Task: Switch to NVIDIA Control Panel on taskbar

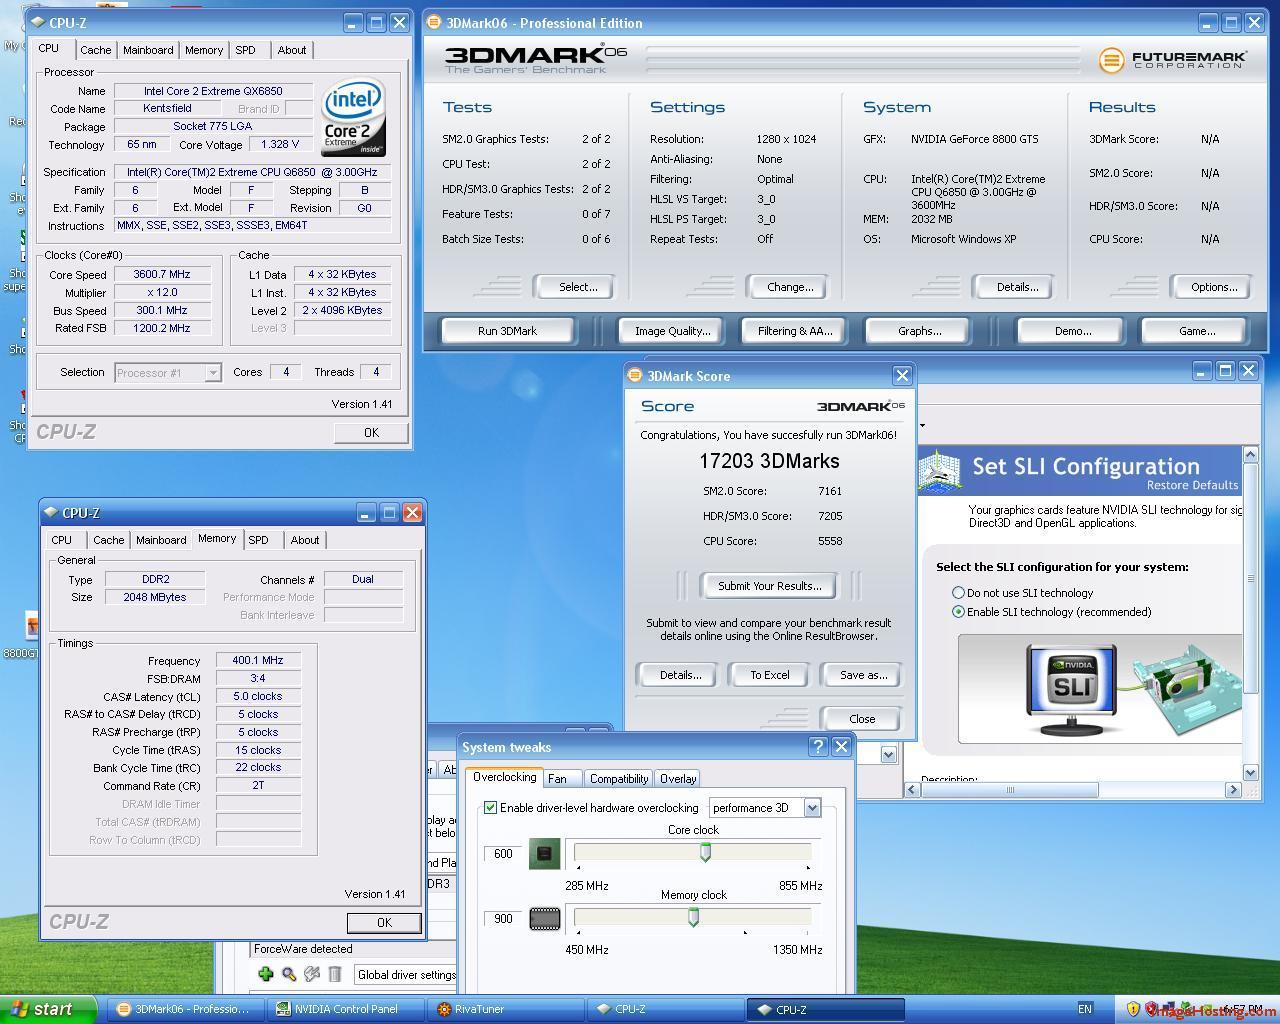Action: (347, 1009)
